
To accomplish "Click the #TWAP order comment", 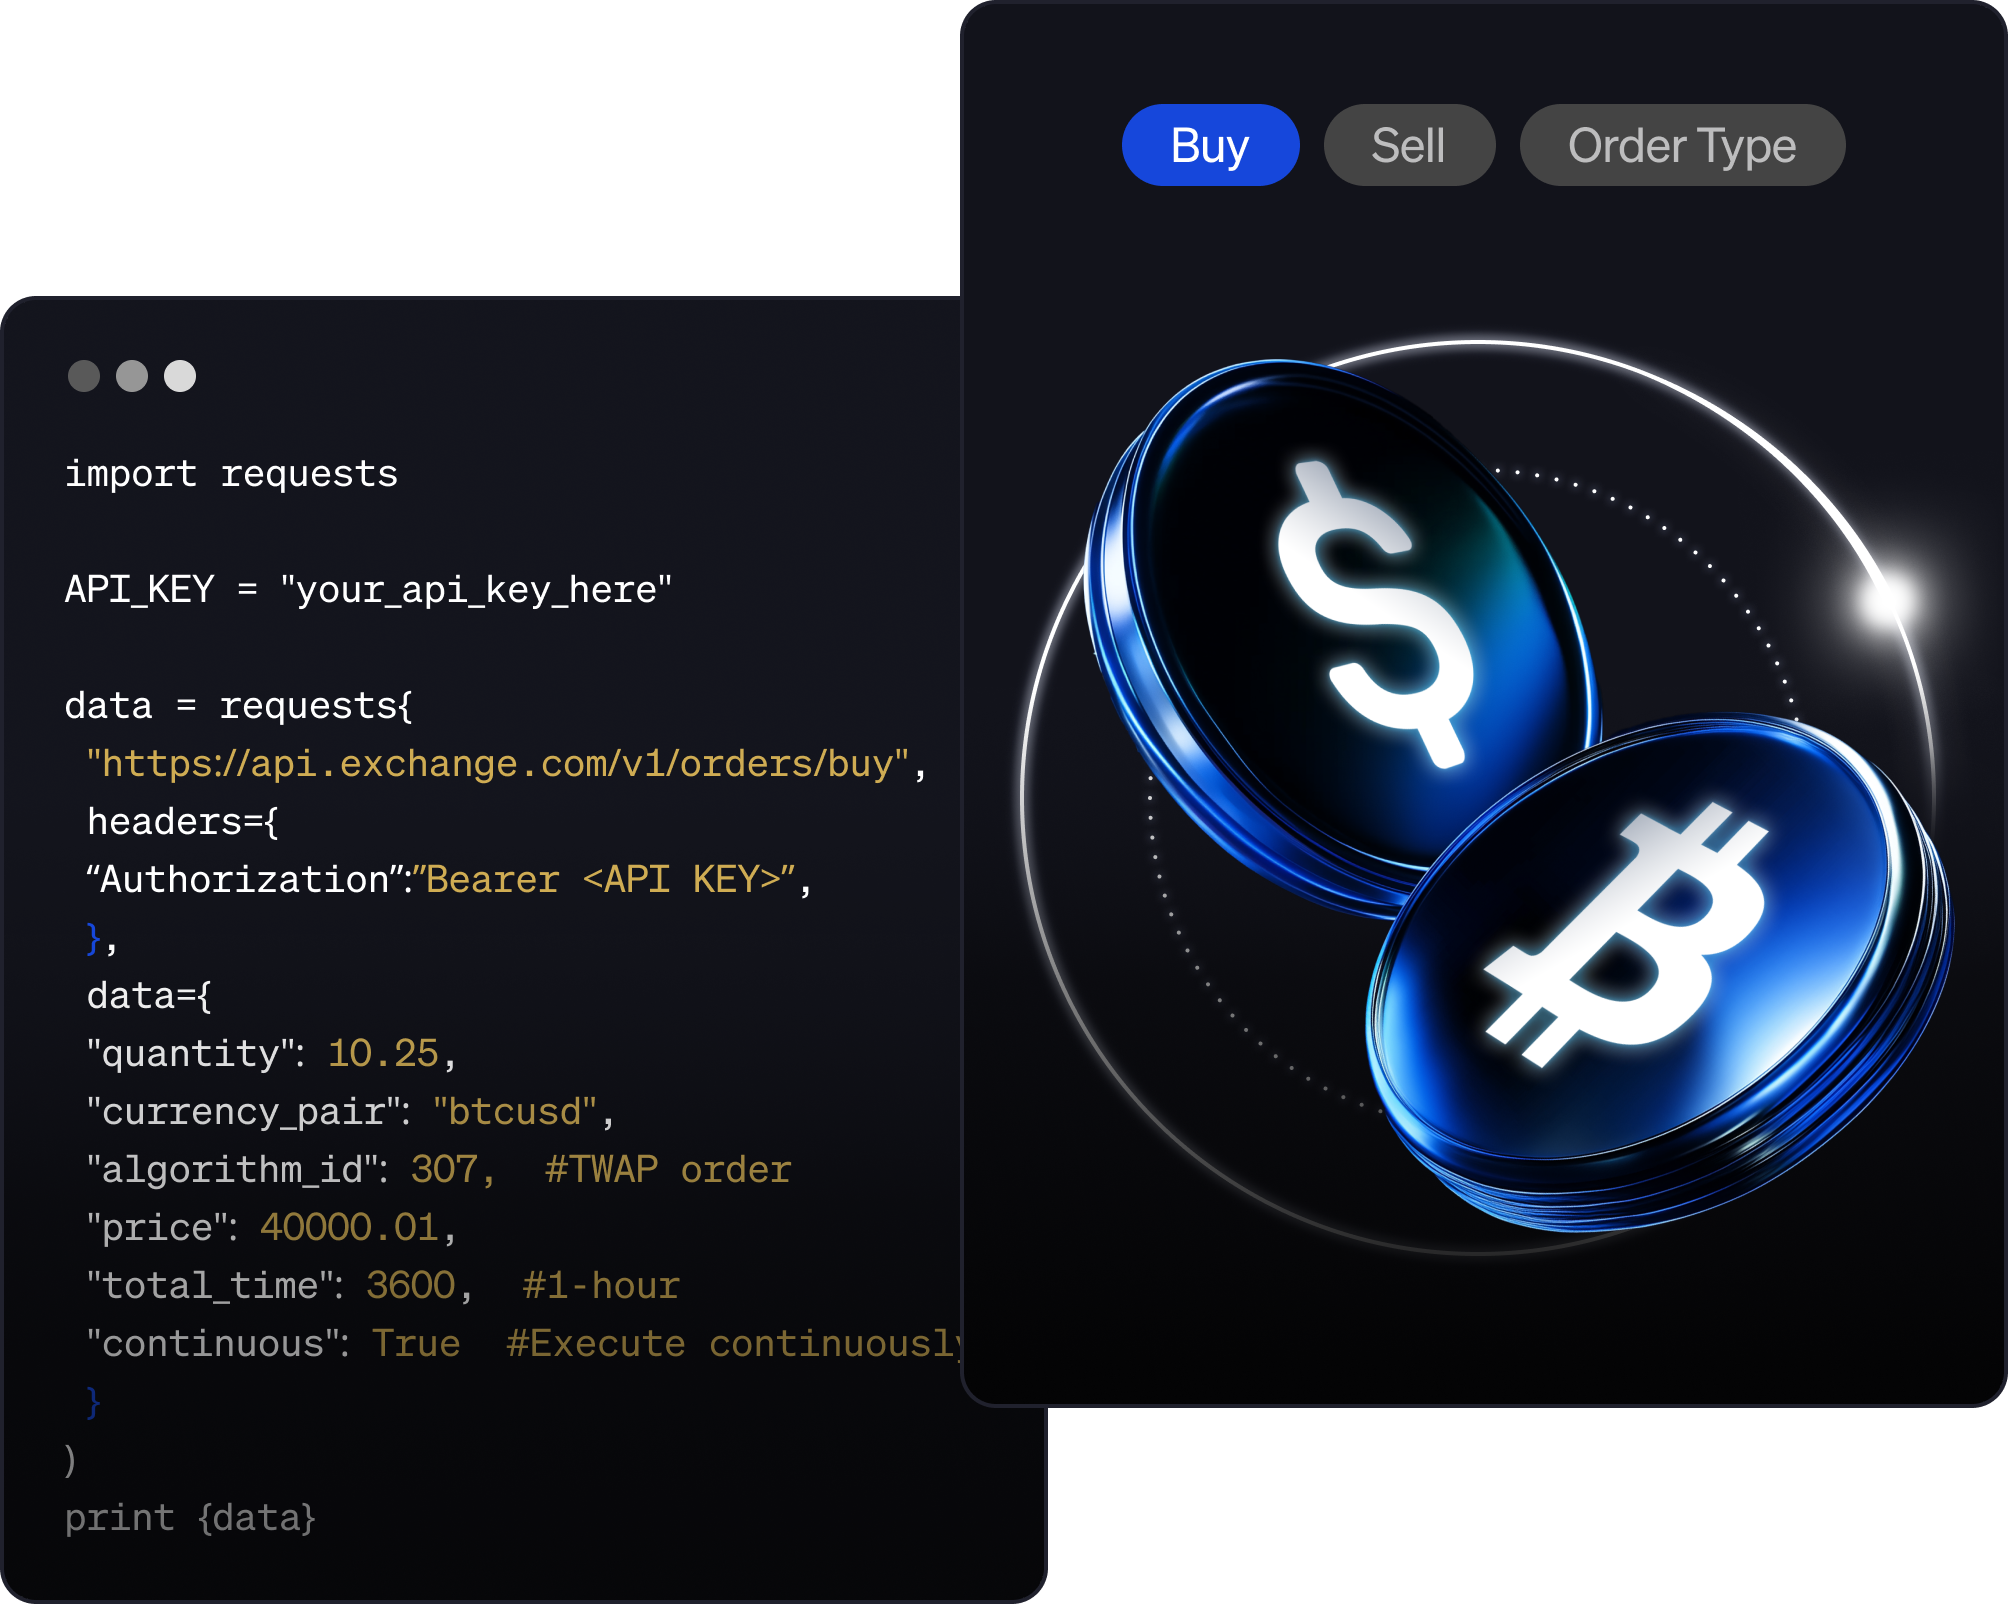I will (x=668, y=1170).
